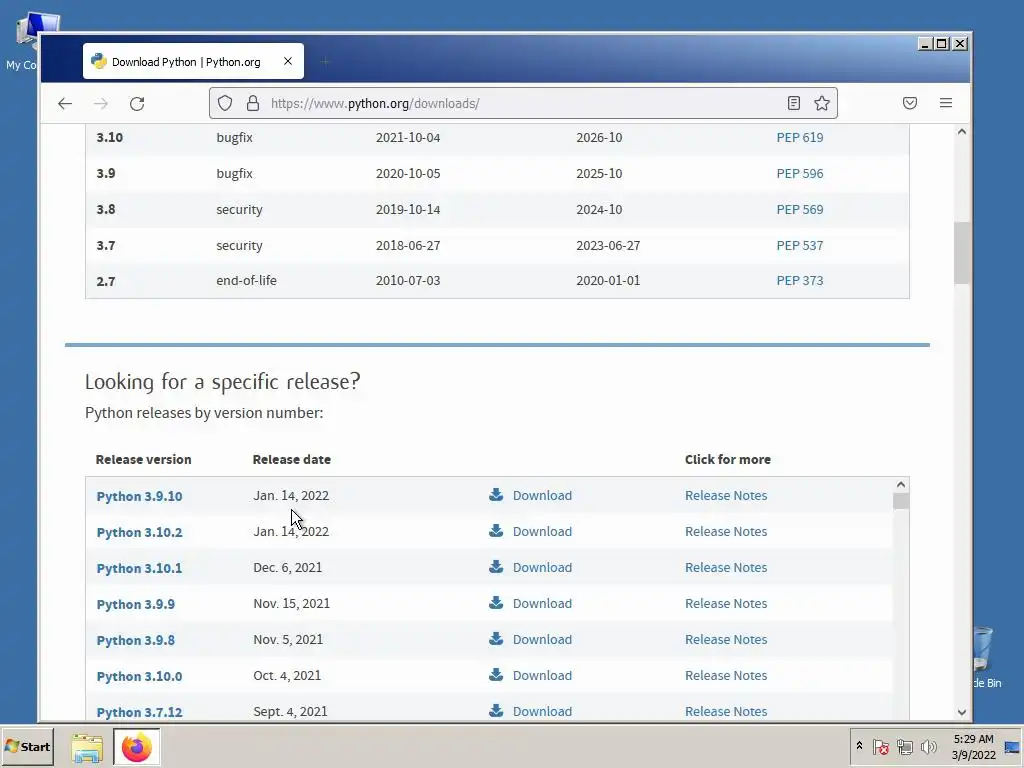Open the PEP 596 link
The image size is (1024, 768).
tap(799, 174)
